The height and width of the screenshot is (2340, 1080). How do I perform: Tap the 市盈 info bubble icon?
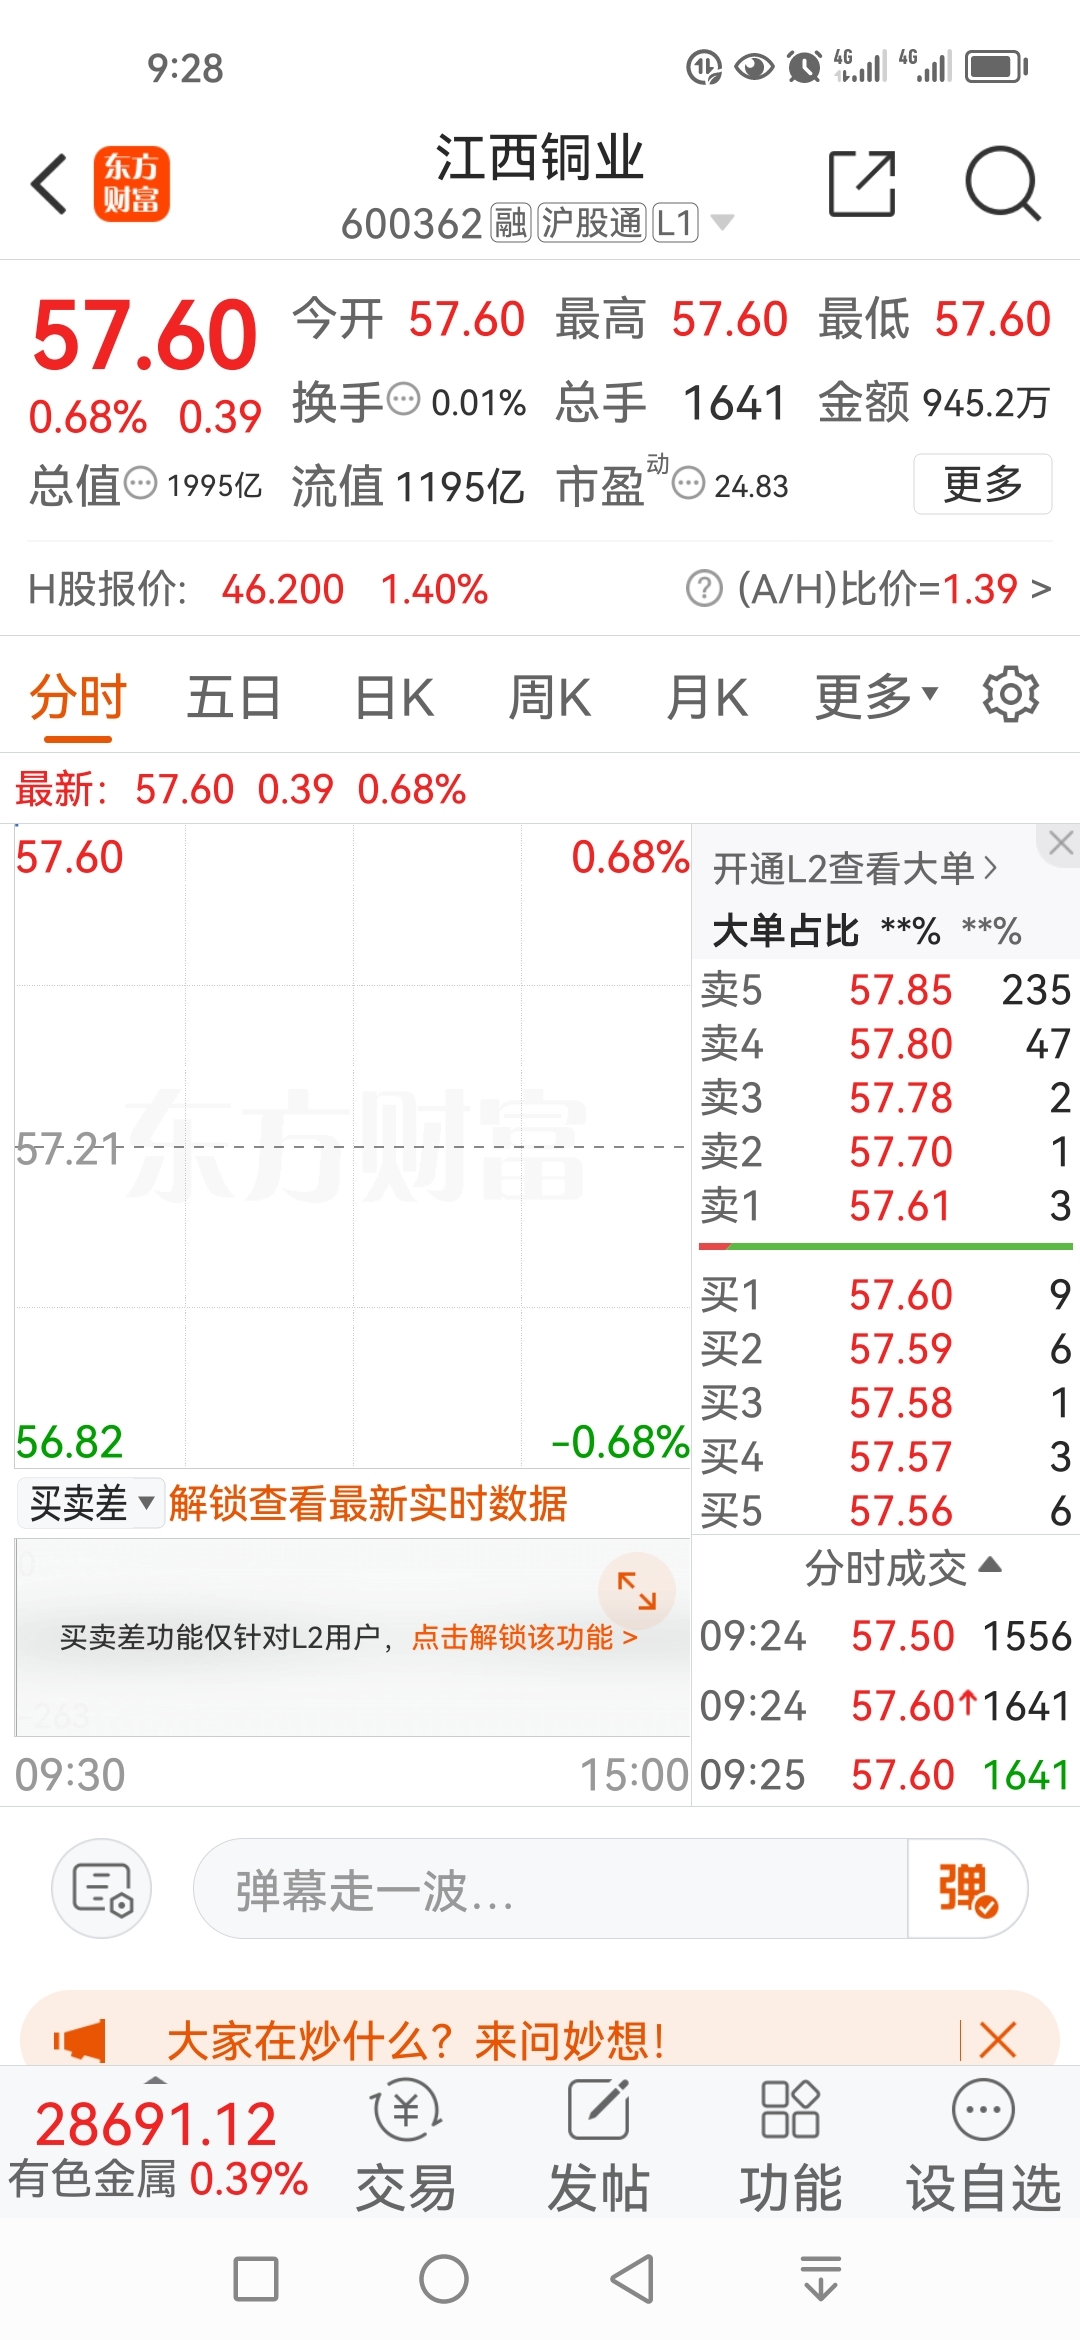688,484
